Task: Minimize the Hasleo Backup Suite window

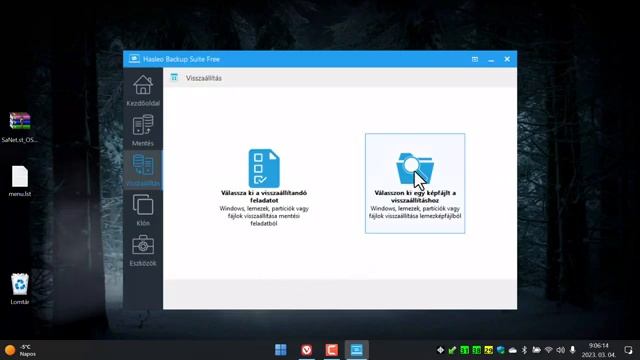Action: coord(491,60)
